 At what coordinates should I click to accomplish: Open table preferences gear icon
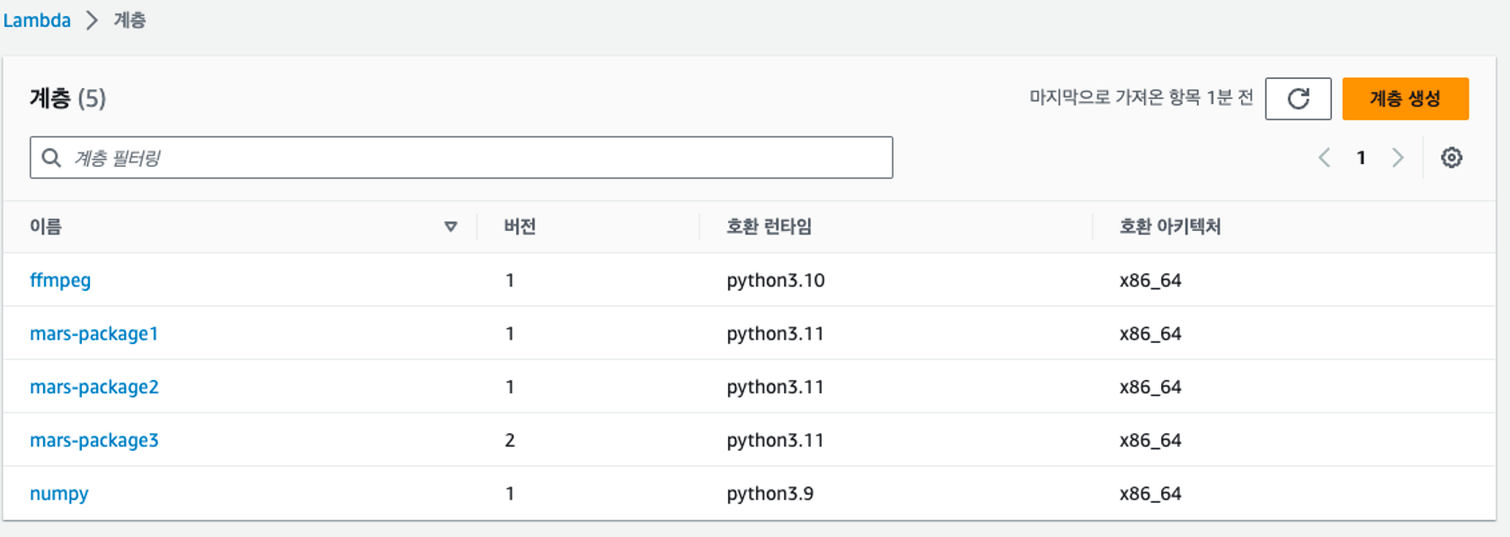click(1452, 157)
